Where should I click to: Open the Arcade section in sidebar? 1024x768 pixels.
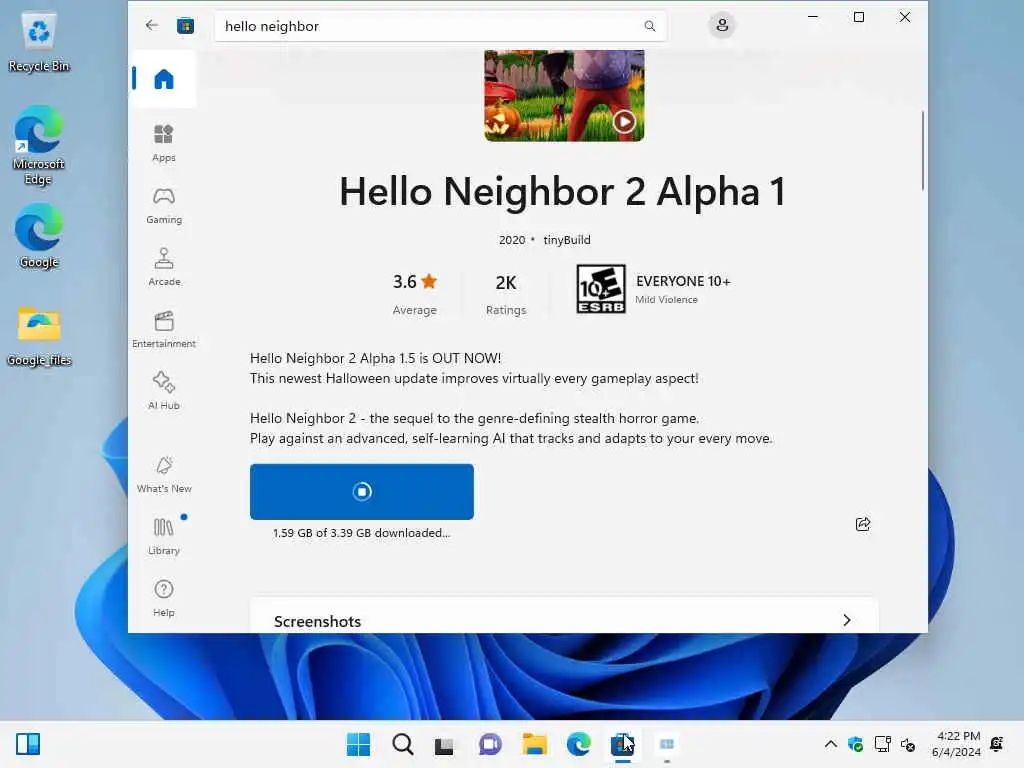(164, 267)
